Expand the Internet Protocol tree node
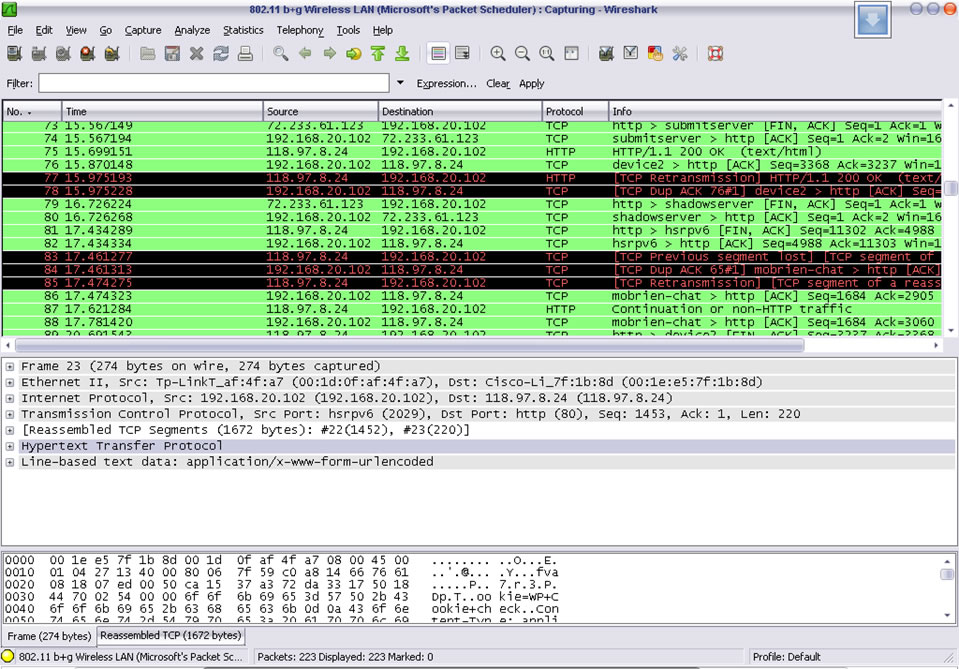This screenshot has height=669, width=959. (x=10, y=398)
